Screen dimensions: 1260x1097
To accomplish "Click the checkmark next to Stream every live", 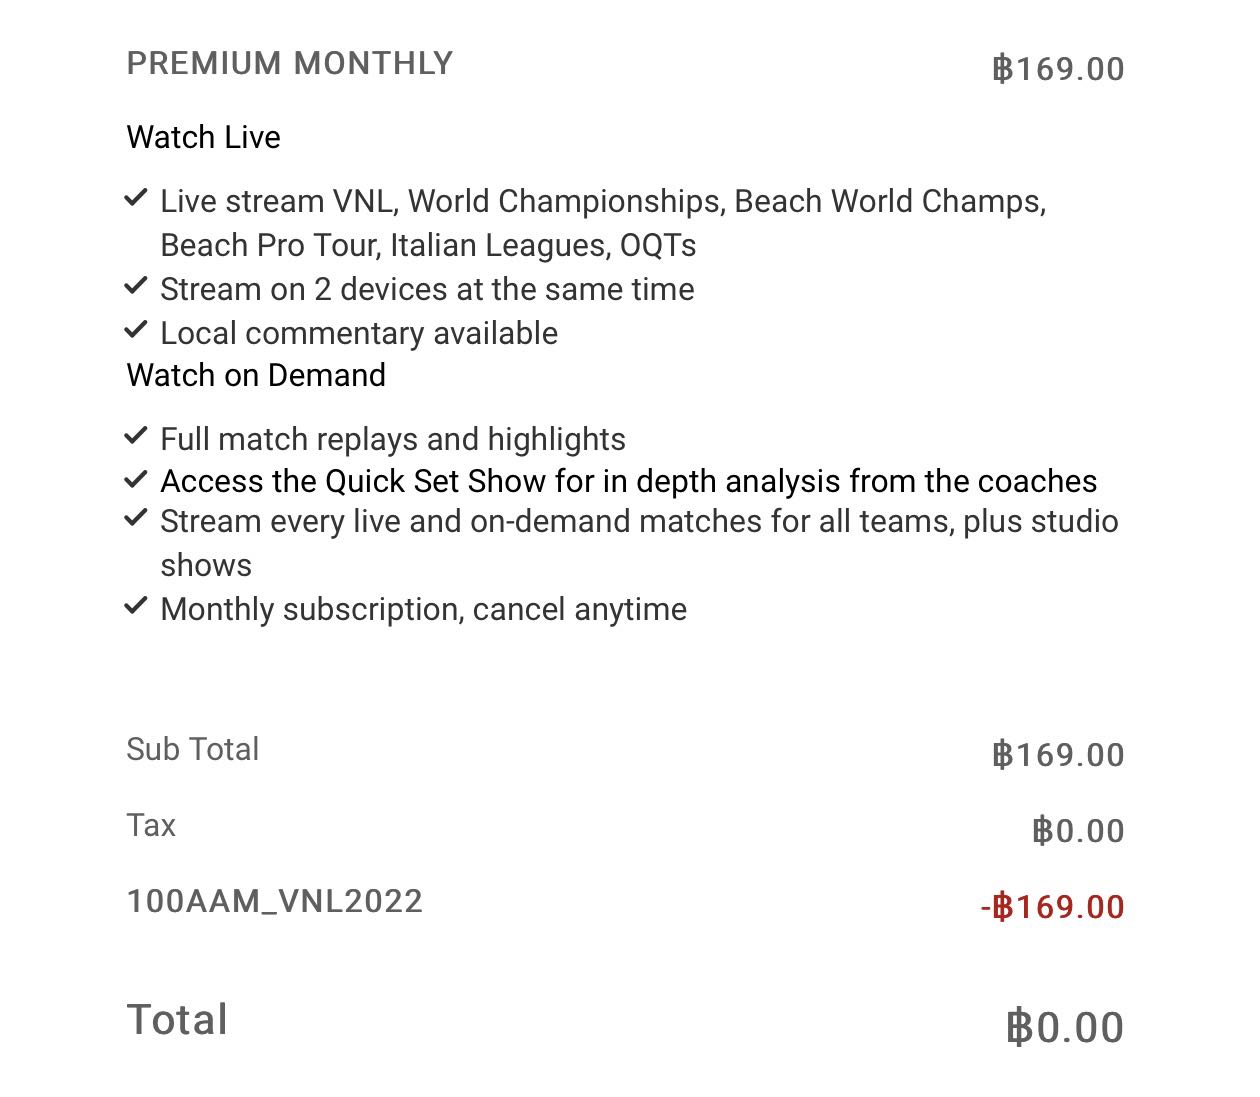I will pos(136,519).
